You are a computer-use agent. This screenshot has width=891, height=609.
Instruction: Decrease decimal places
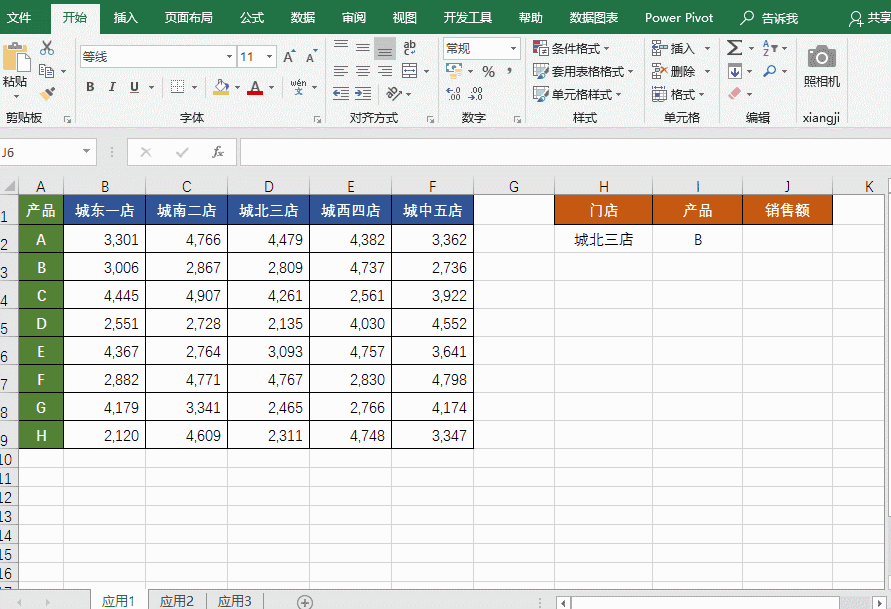[476, 94]
